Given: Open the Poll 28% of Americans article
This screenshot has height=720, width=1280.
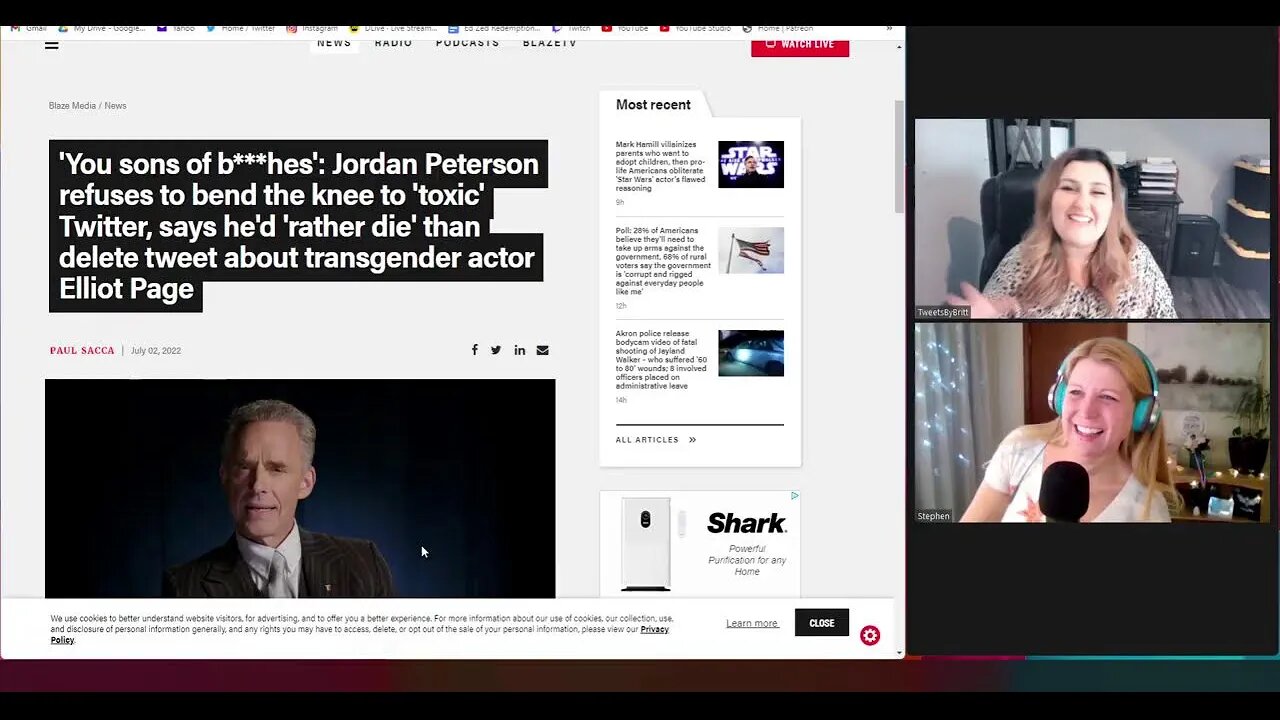Looking at the screenshot, I should [663, 262].
